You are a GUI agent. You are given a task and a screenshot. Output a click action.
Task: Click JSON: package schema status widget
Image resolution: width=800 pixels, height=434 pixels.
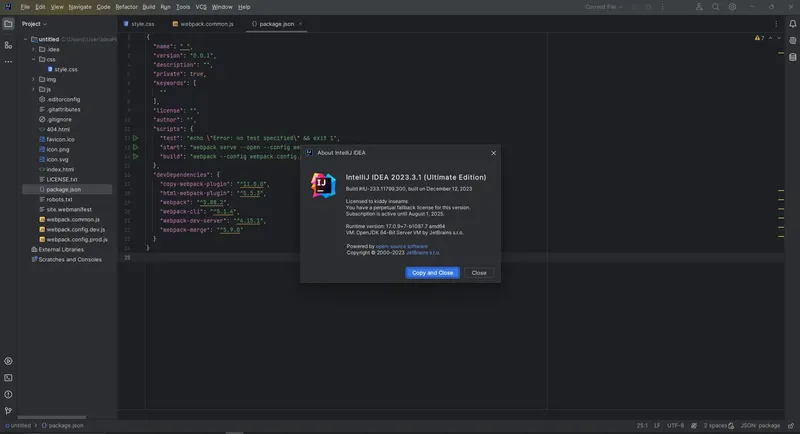(760, 426)
